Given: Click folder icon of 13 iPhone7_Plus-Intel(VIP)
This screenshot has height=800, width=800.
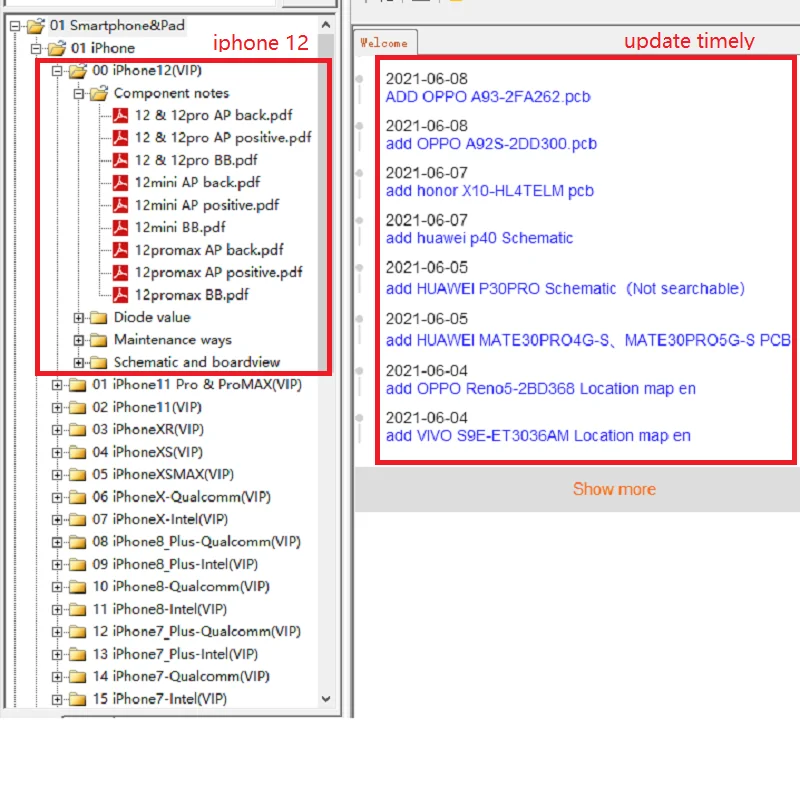Looking at the screenshot, I should (78, 655).
